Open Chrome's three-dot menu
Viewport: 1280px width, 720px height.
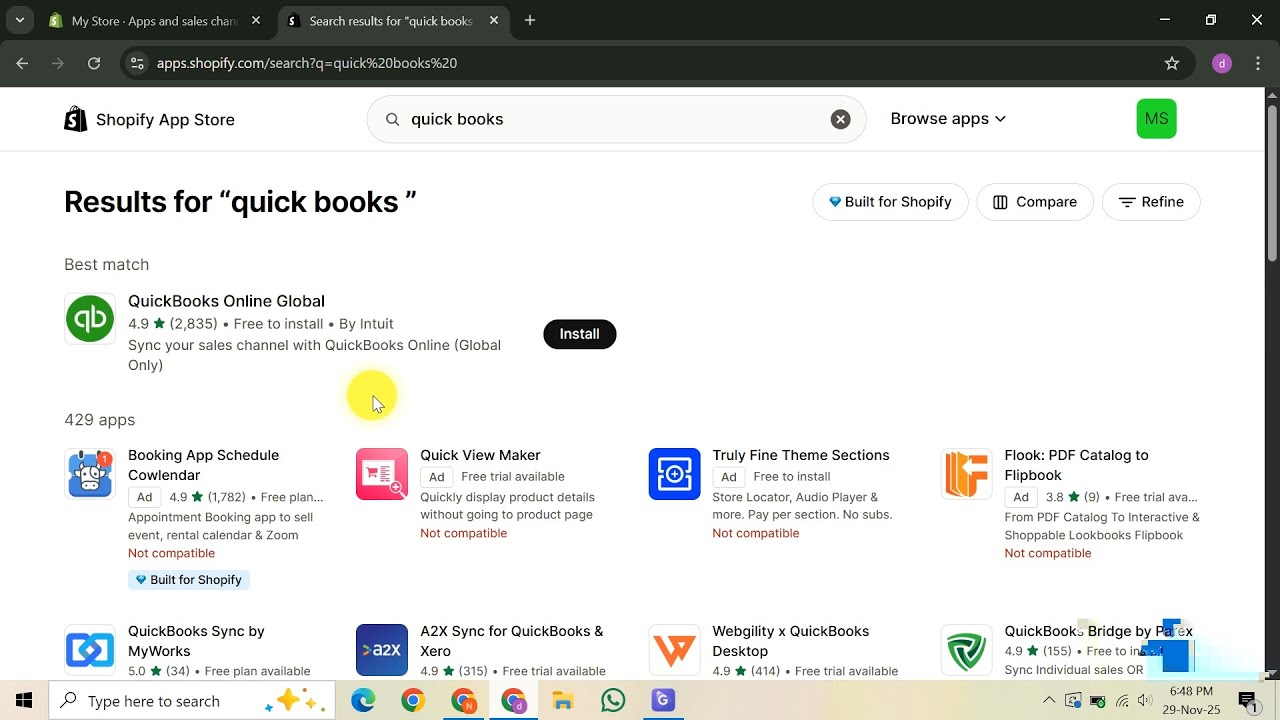coord(1257,63)
